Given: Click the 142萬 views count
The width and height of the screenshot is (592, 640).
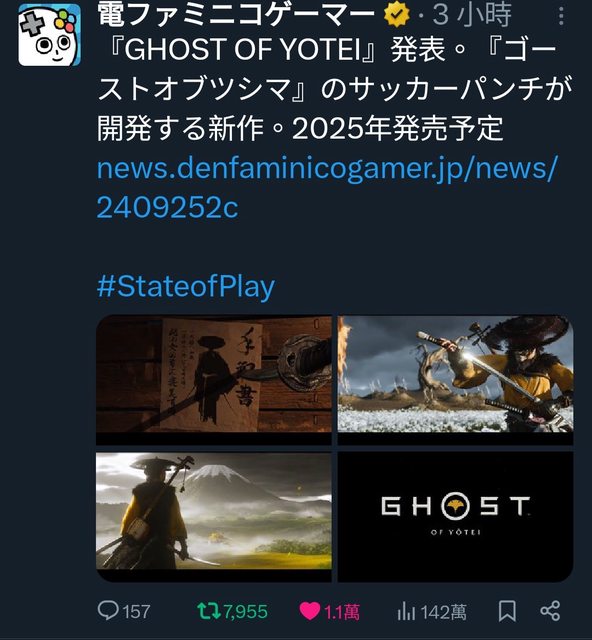Looking at the screenshot, I should pos(443,612).
